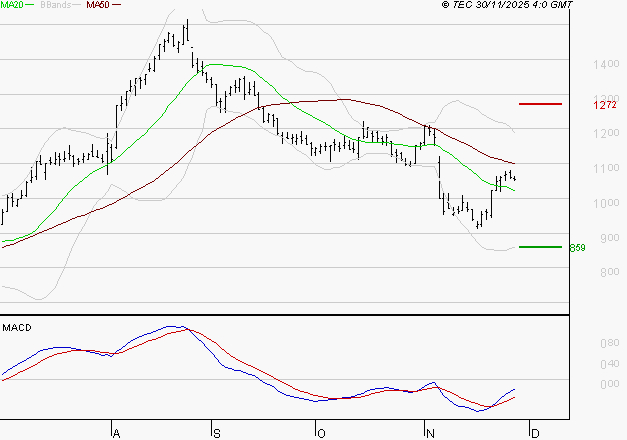Click the 1200 price axis label

[x=606, y=133]
